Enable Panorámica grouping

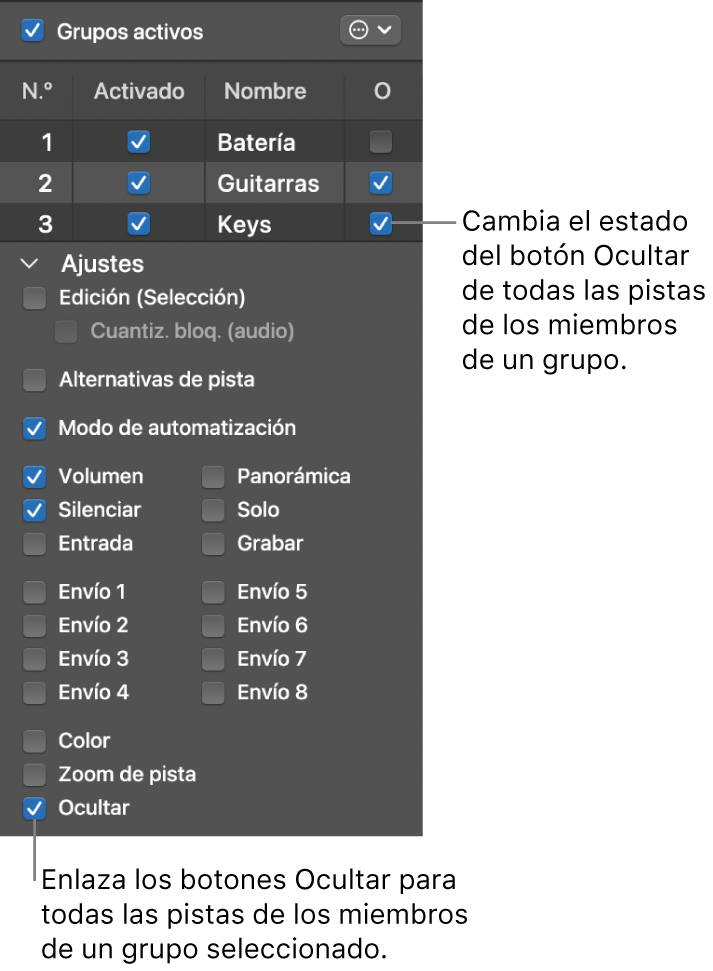212,476
